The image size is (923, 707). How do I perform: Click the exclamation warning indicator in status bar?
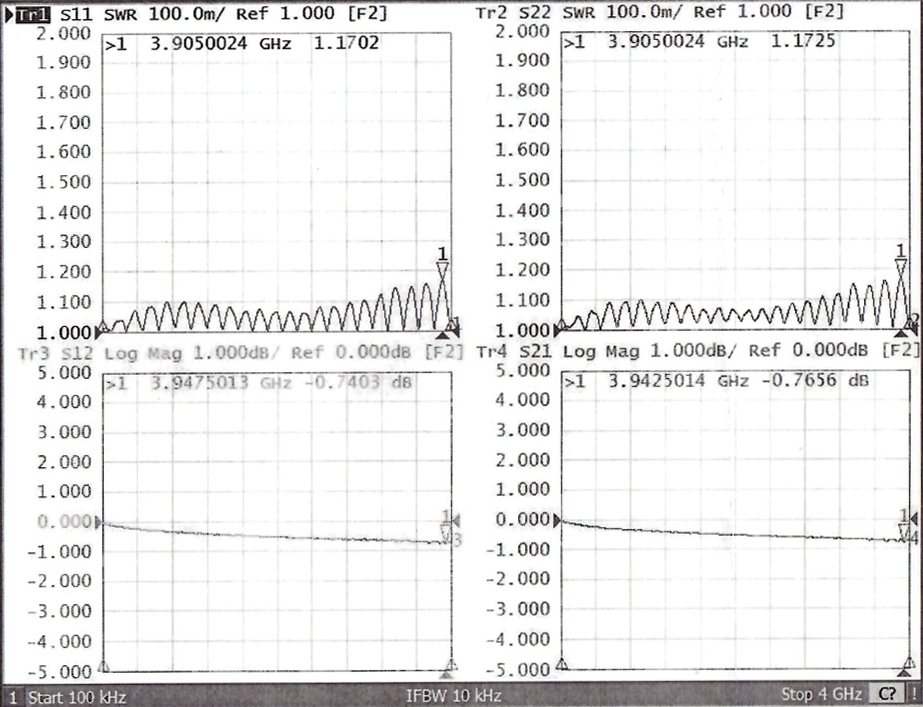913,694
